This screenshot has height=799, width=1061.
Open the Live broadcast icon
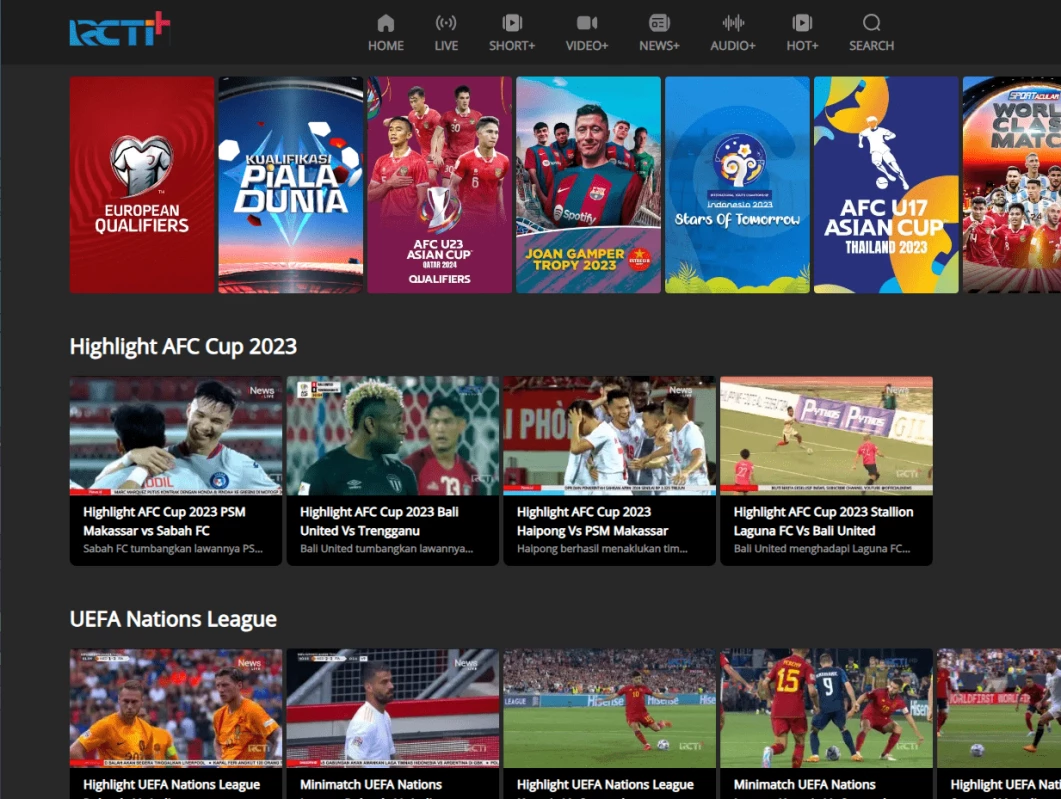pyautogui.click(x=446, y=23)
